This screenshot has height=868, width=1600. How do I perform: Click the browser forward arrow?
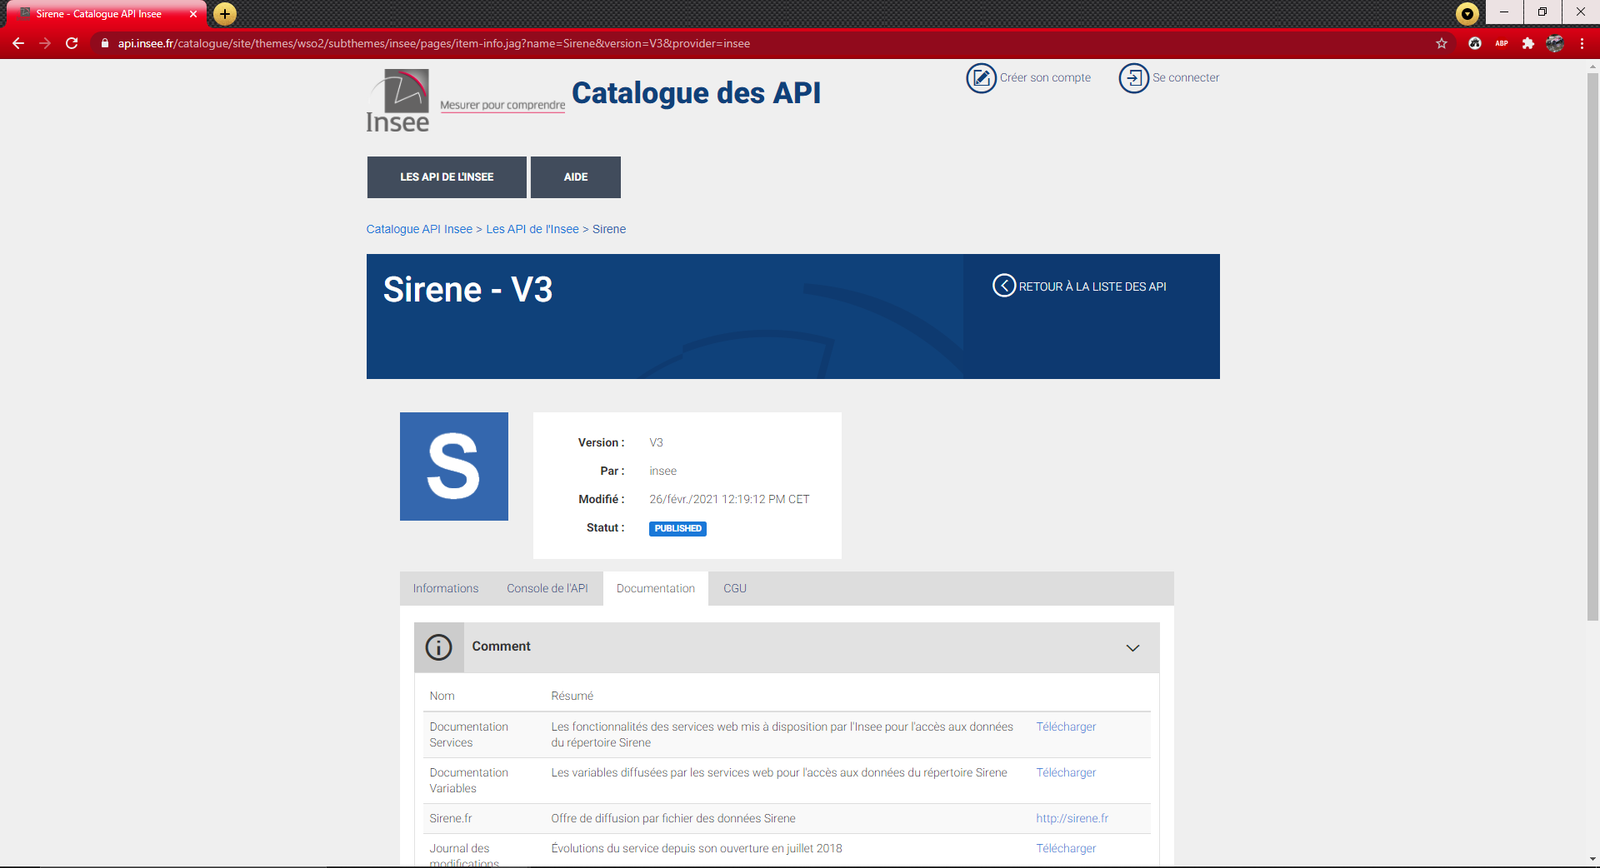point(45,43)
